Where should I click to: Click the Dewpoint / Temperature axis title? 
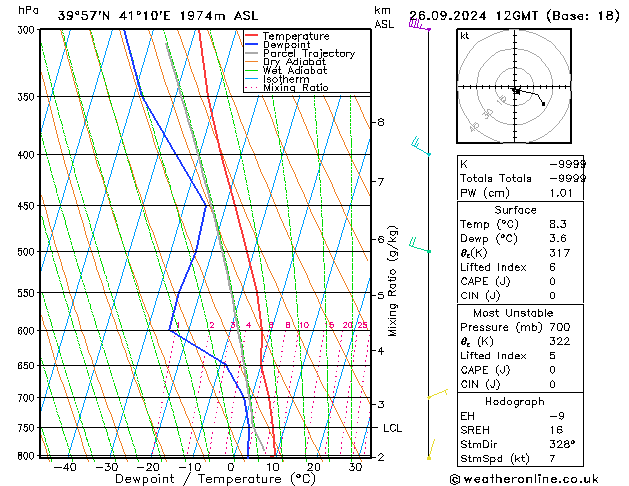215,479
